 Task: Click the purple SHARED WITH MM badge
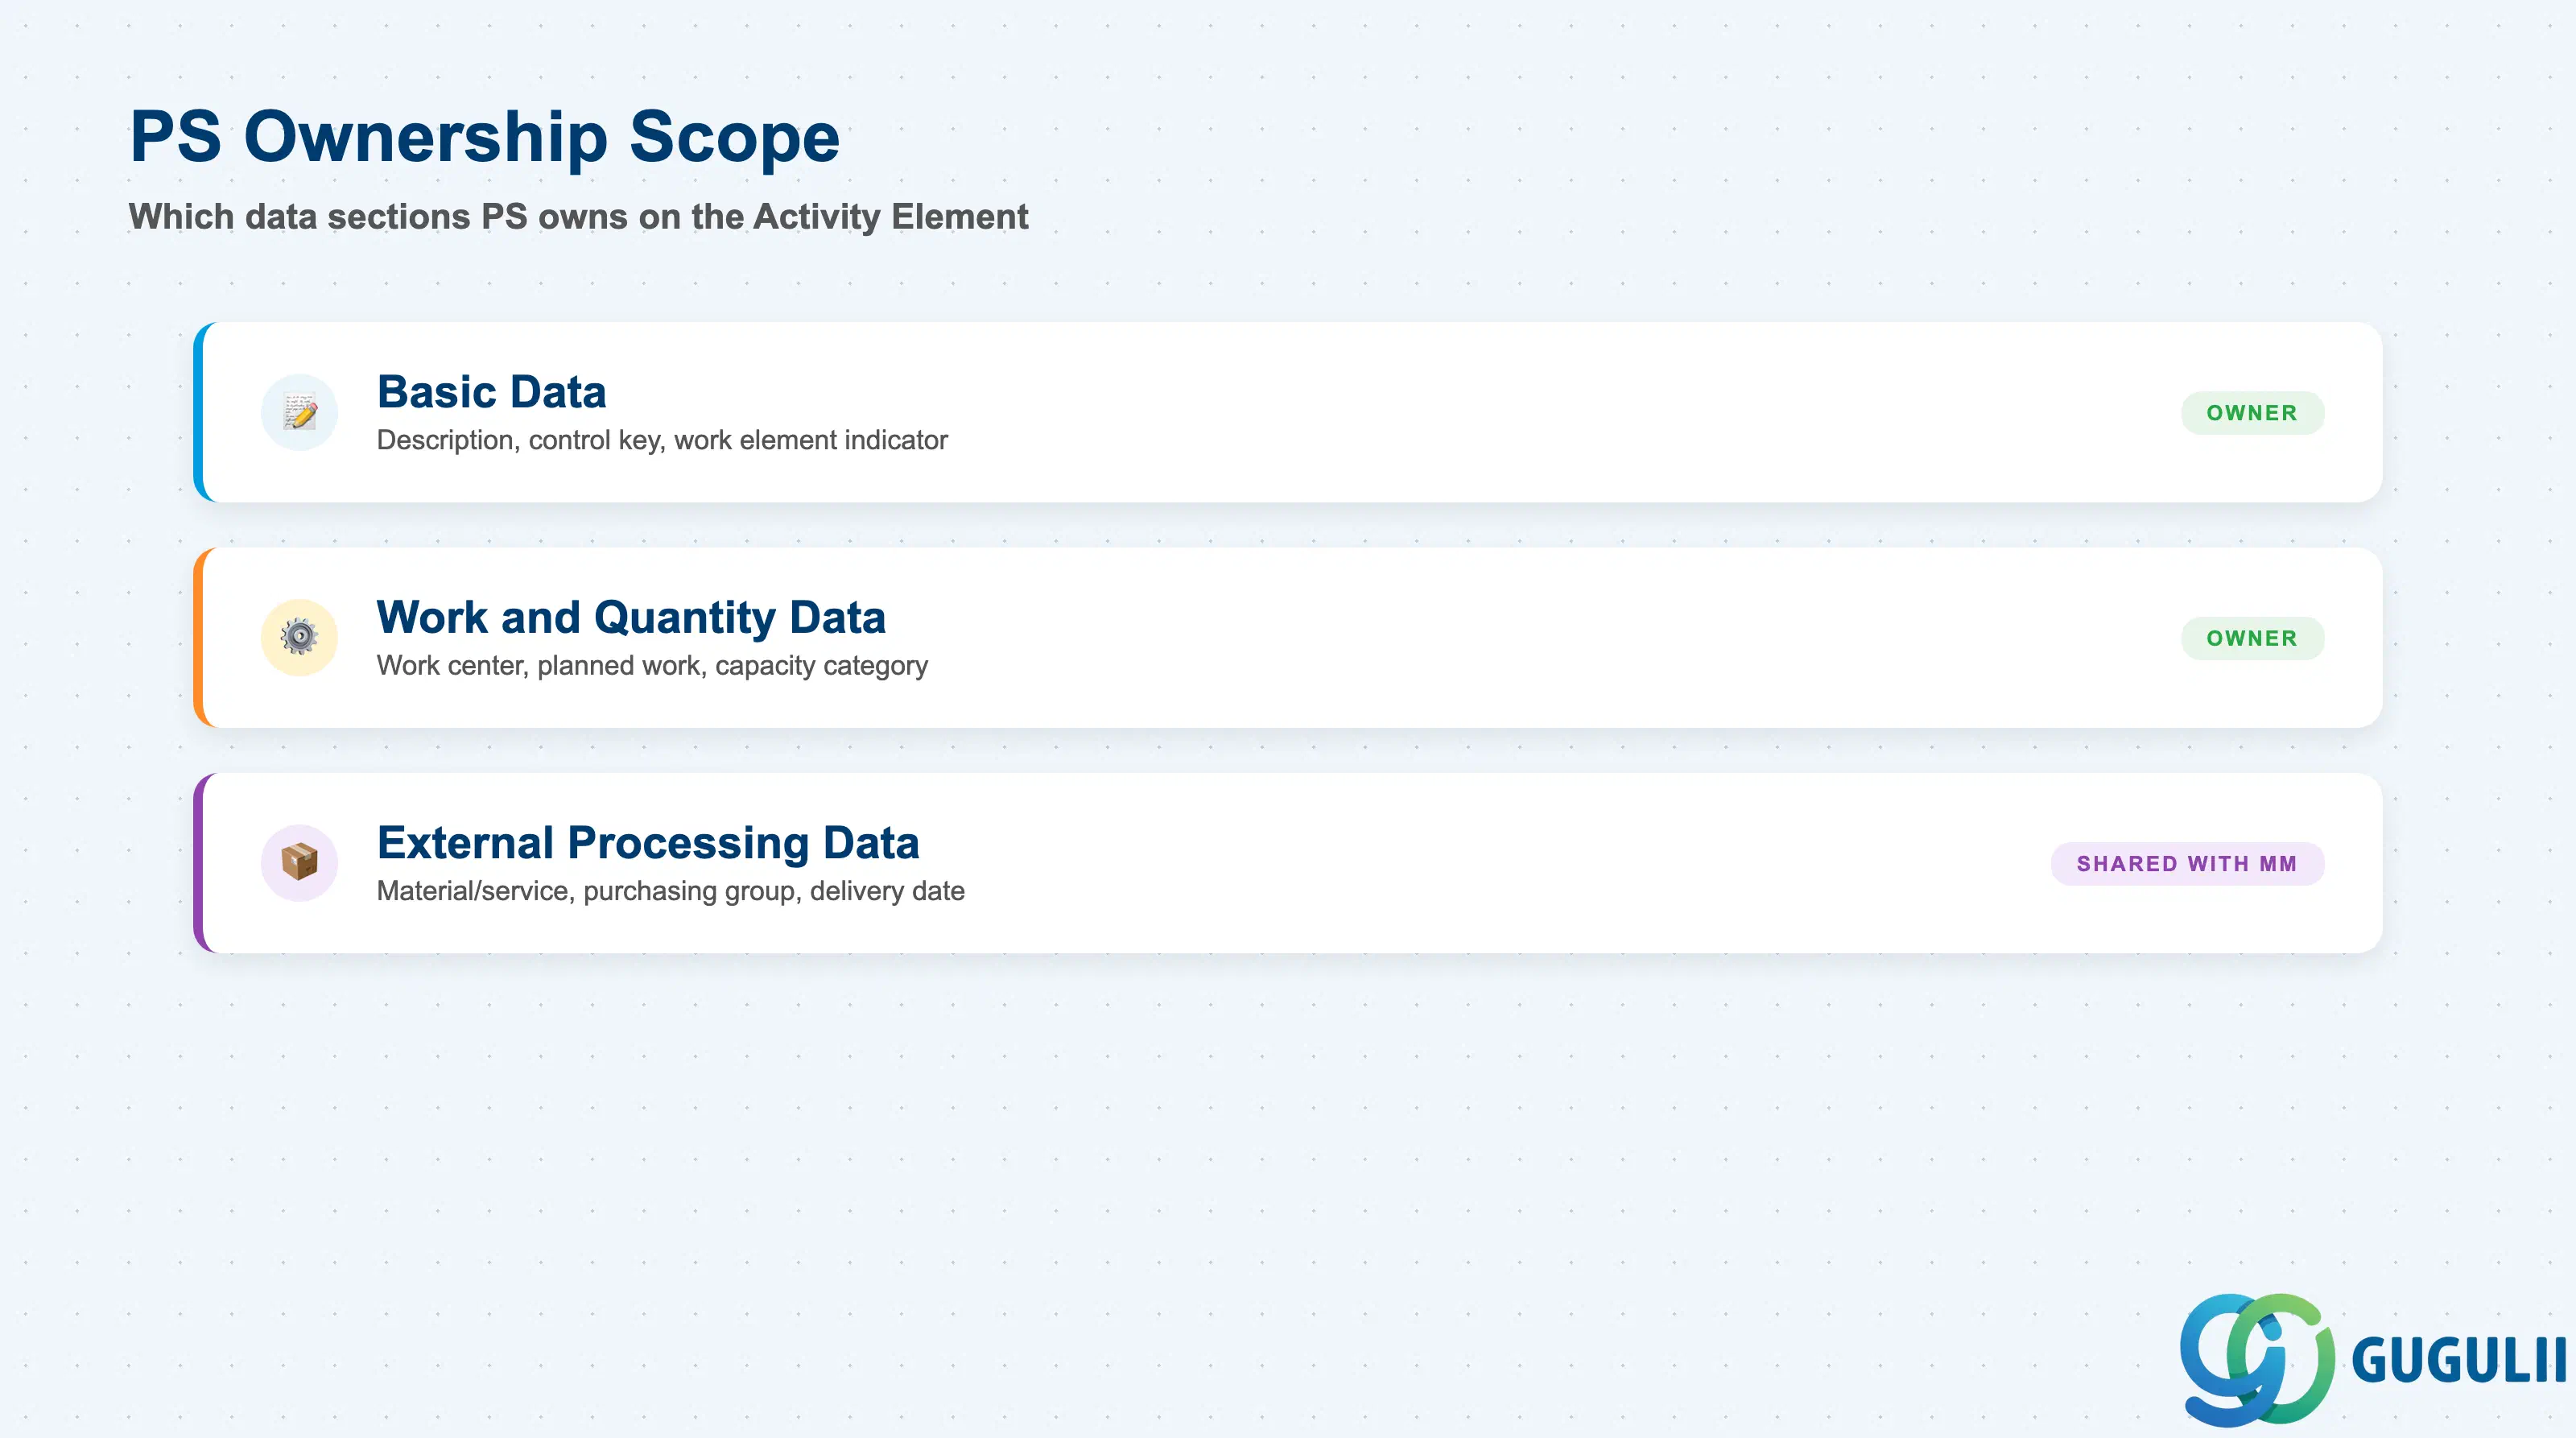(x=2187, y=863)
